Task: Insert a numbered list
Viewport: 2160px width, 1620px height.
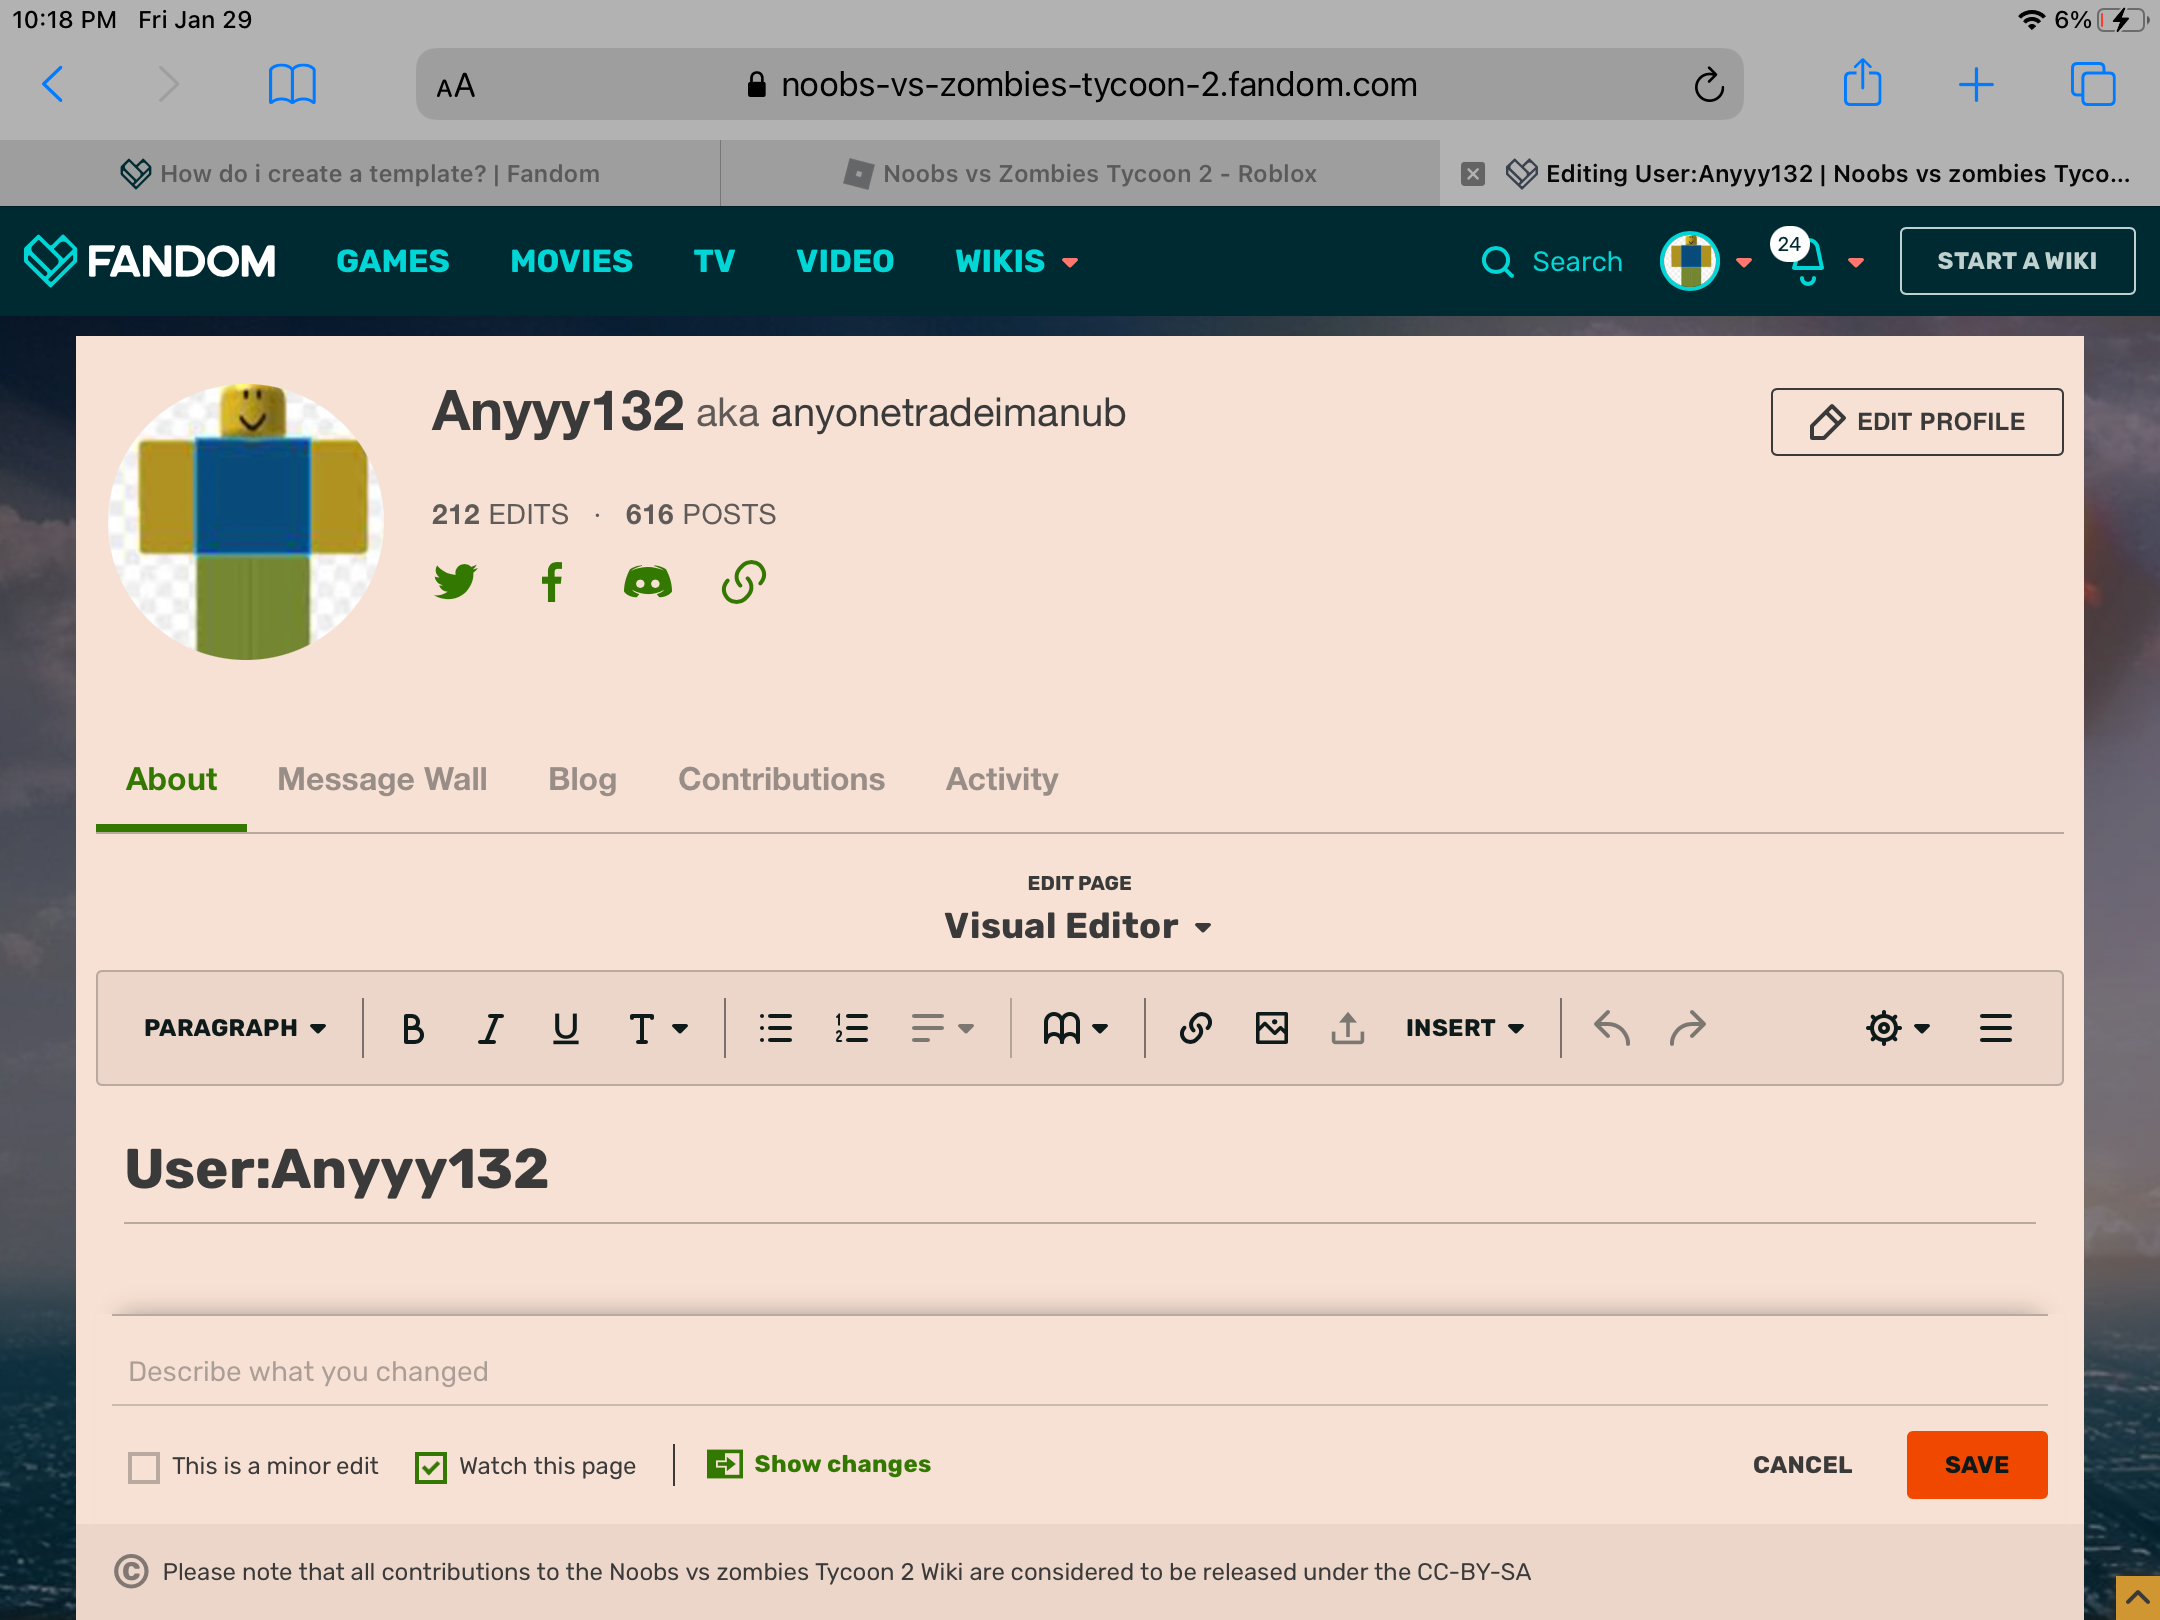Action: pos(851,1028)
